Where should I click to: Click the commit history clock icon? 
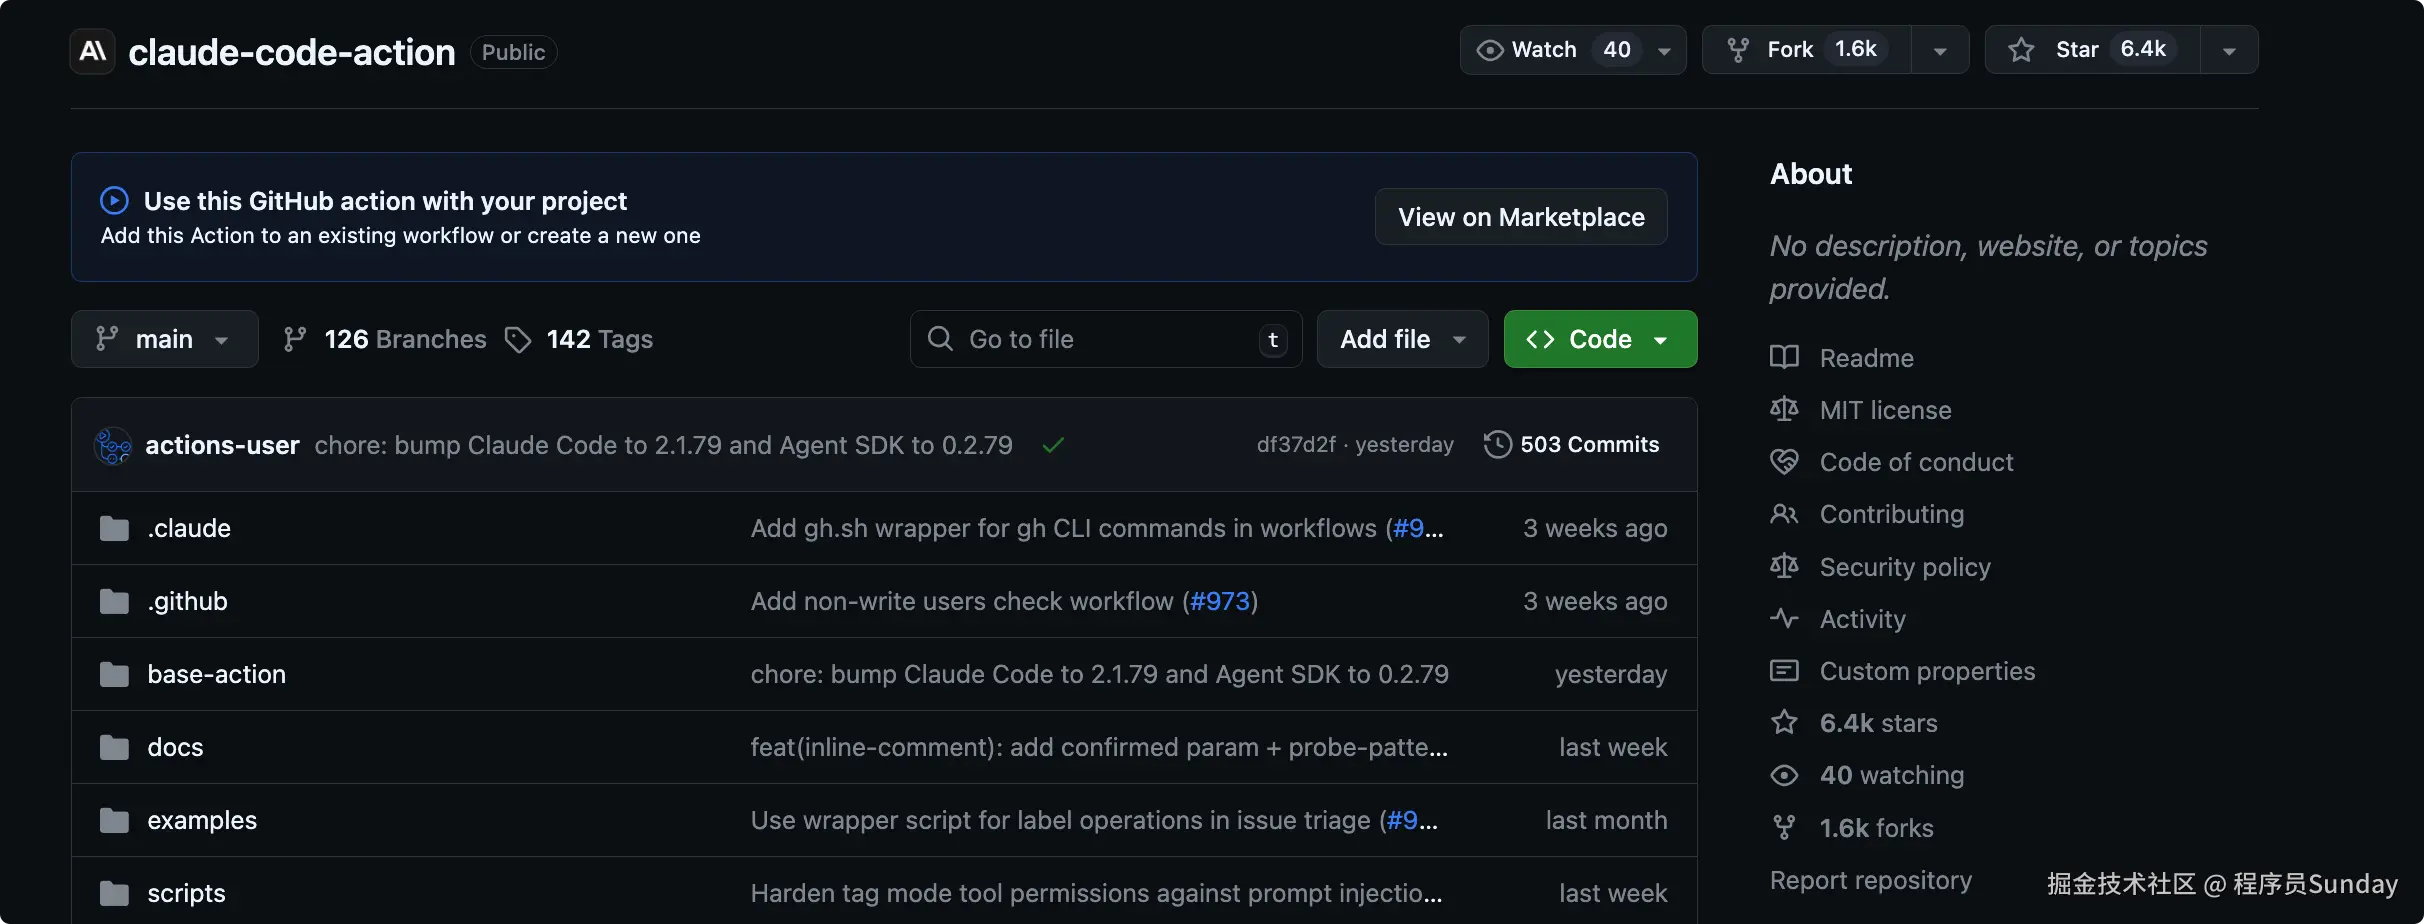tap(1497, 445)
